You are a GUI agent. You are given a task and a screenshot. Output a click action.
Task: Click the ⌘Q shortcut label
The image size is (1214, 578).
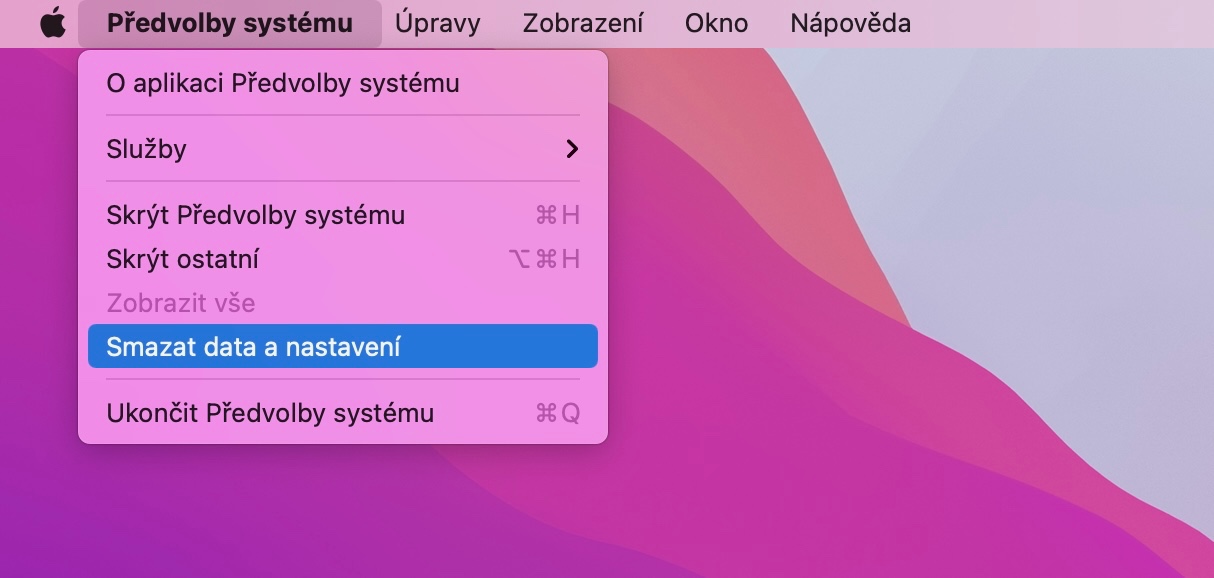557,413
